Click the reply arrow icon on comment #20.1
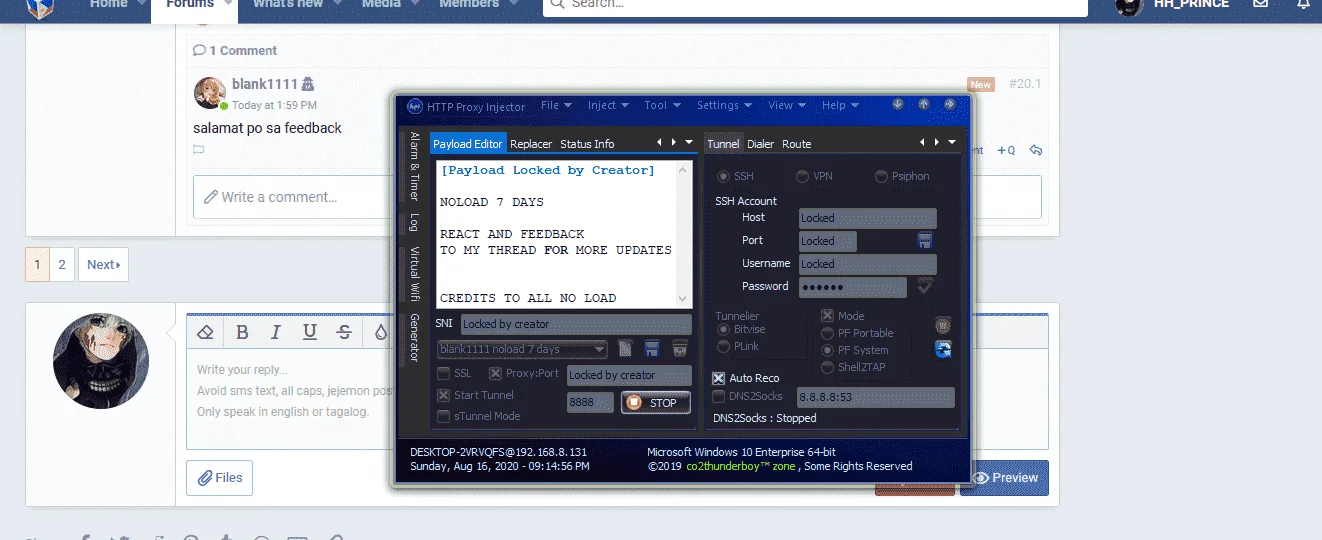The height and width of the screenshot is (540, 1322). click(x=1036, y=150)
